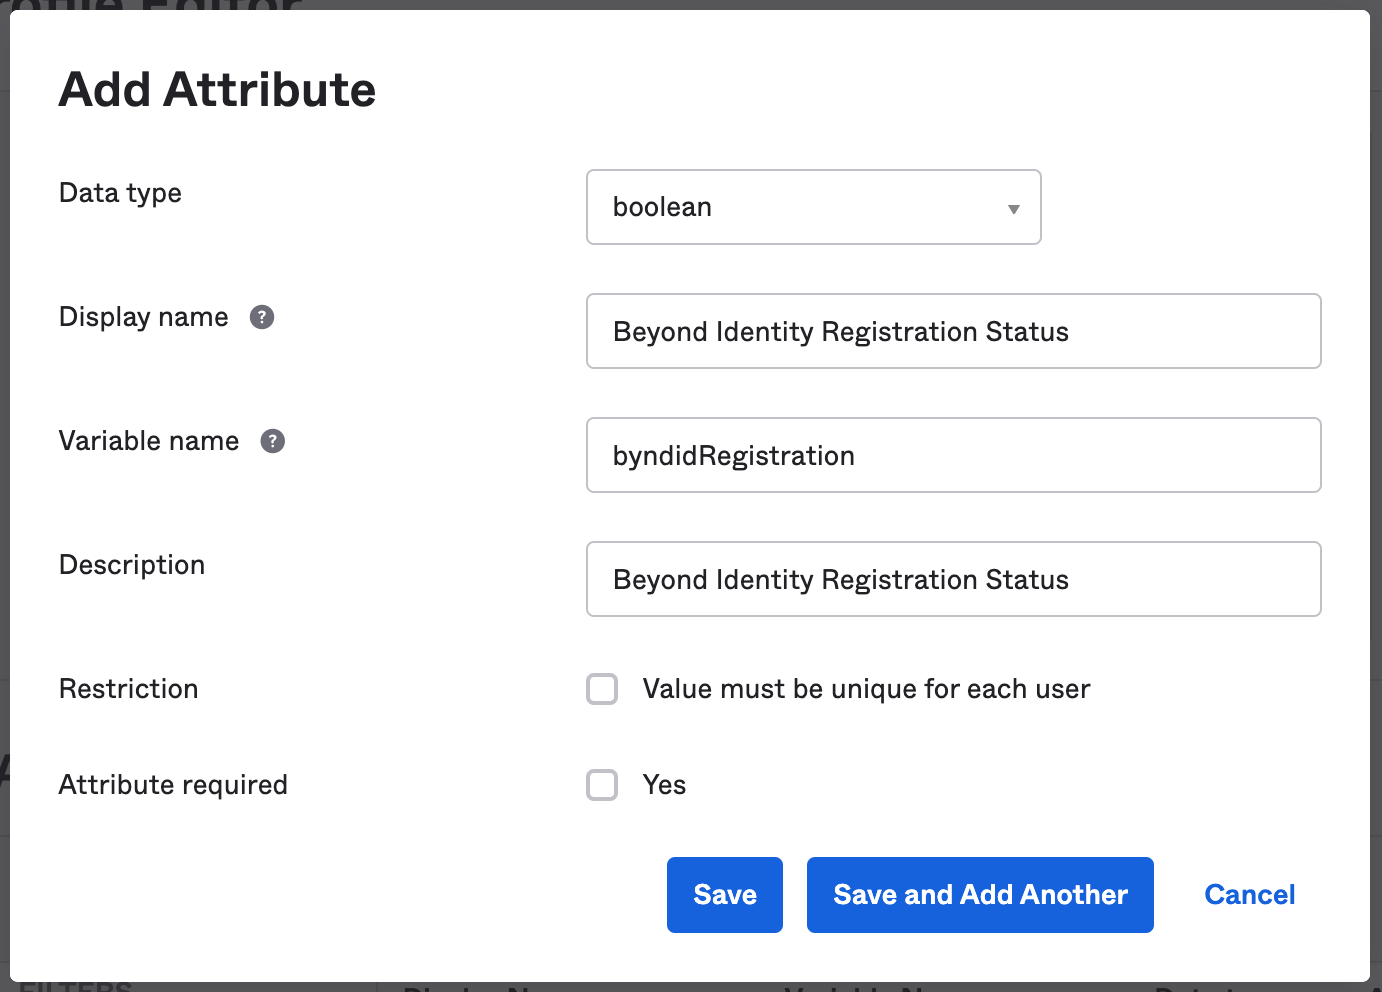
Task: Click the 'Display name' field label
Action: point(144,317)
